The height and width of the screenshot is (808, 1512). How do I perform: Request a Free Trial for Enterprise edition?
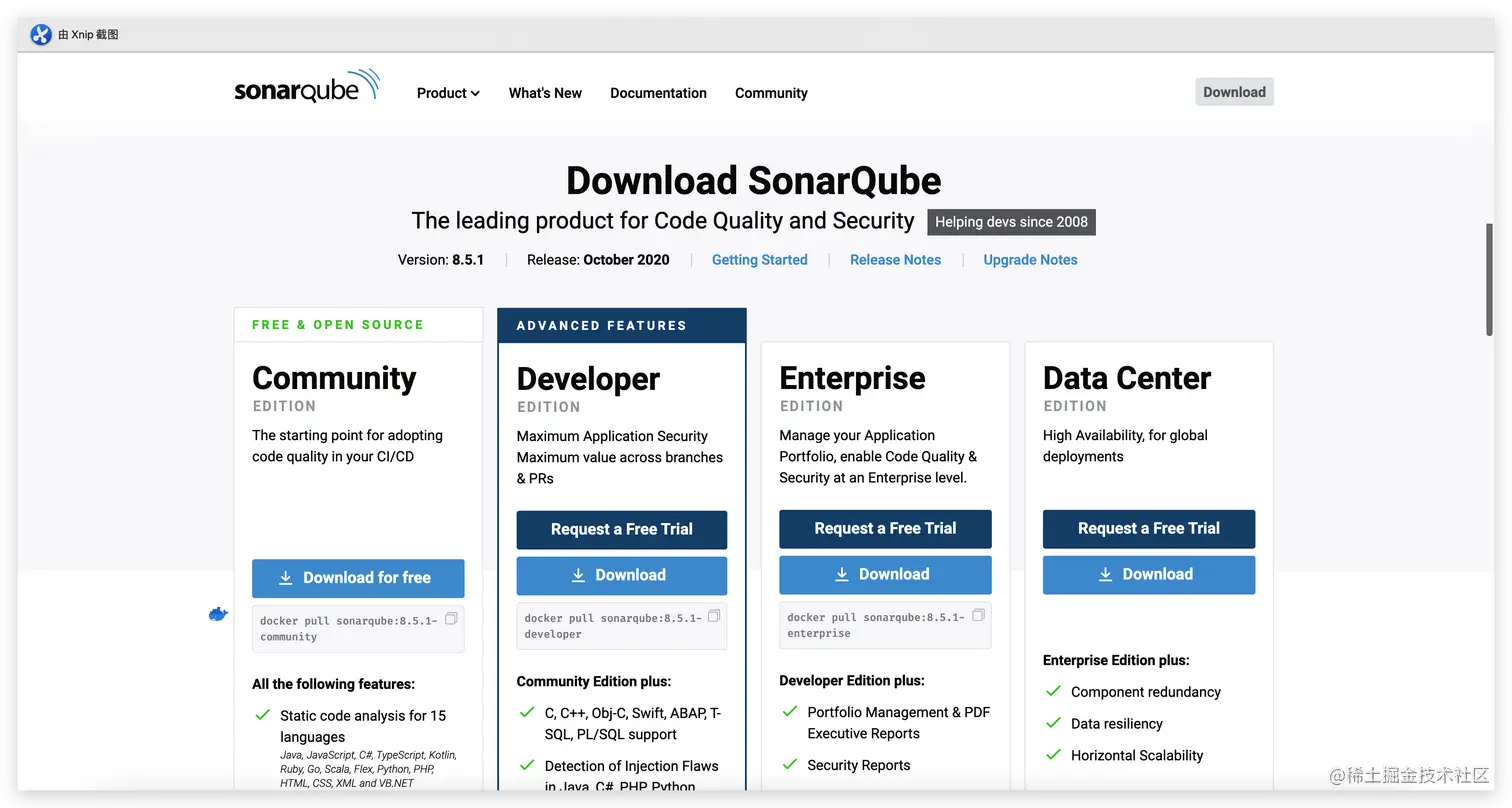click(x=885, y=529)
